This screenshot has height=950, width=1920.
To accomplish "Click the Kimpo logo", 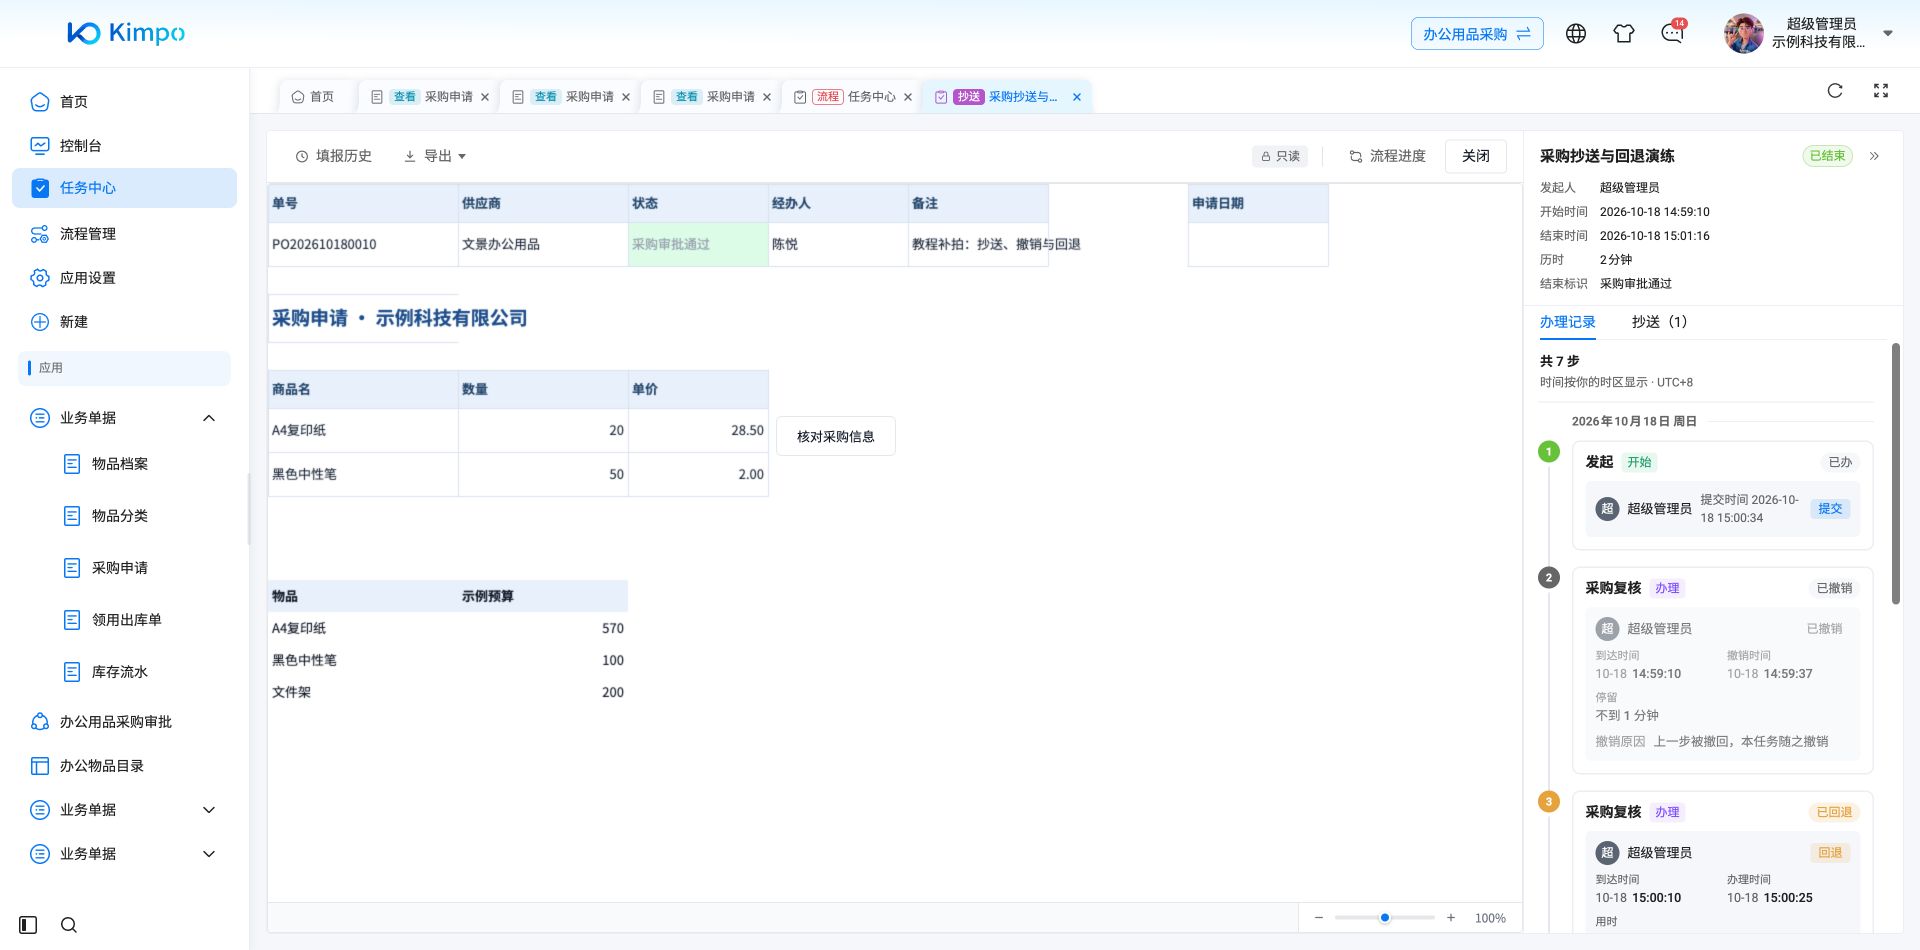I will (126, 33).
